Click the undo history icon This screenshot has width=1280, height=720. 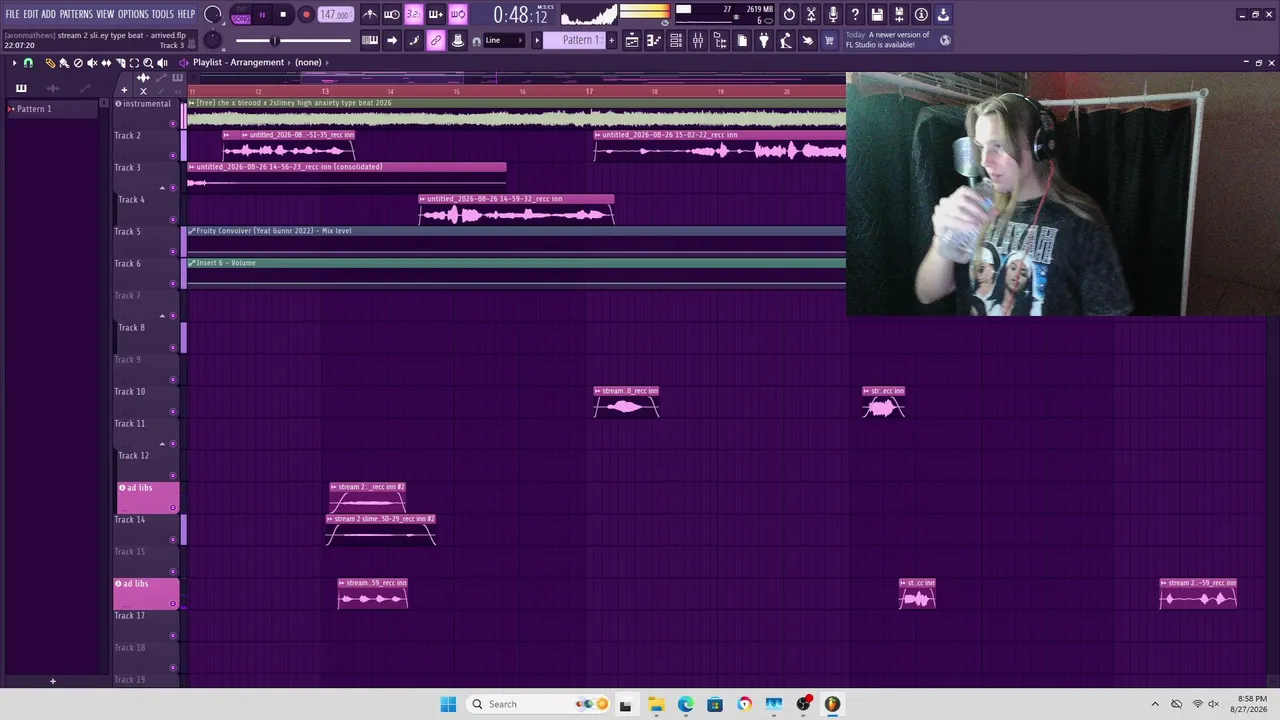[789, 14]
